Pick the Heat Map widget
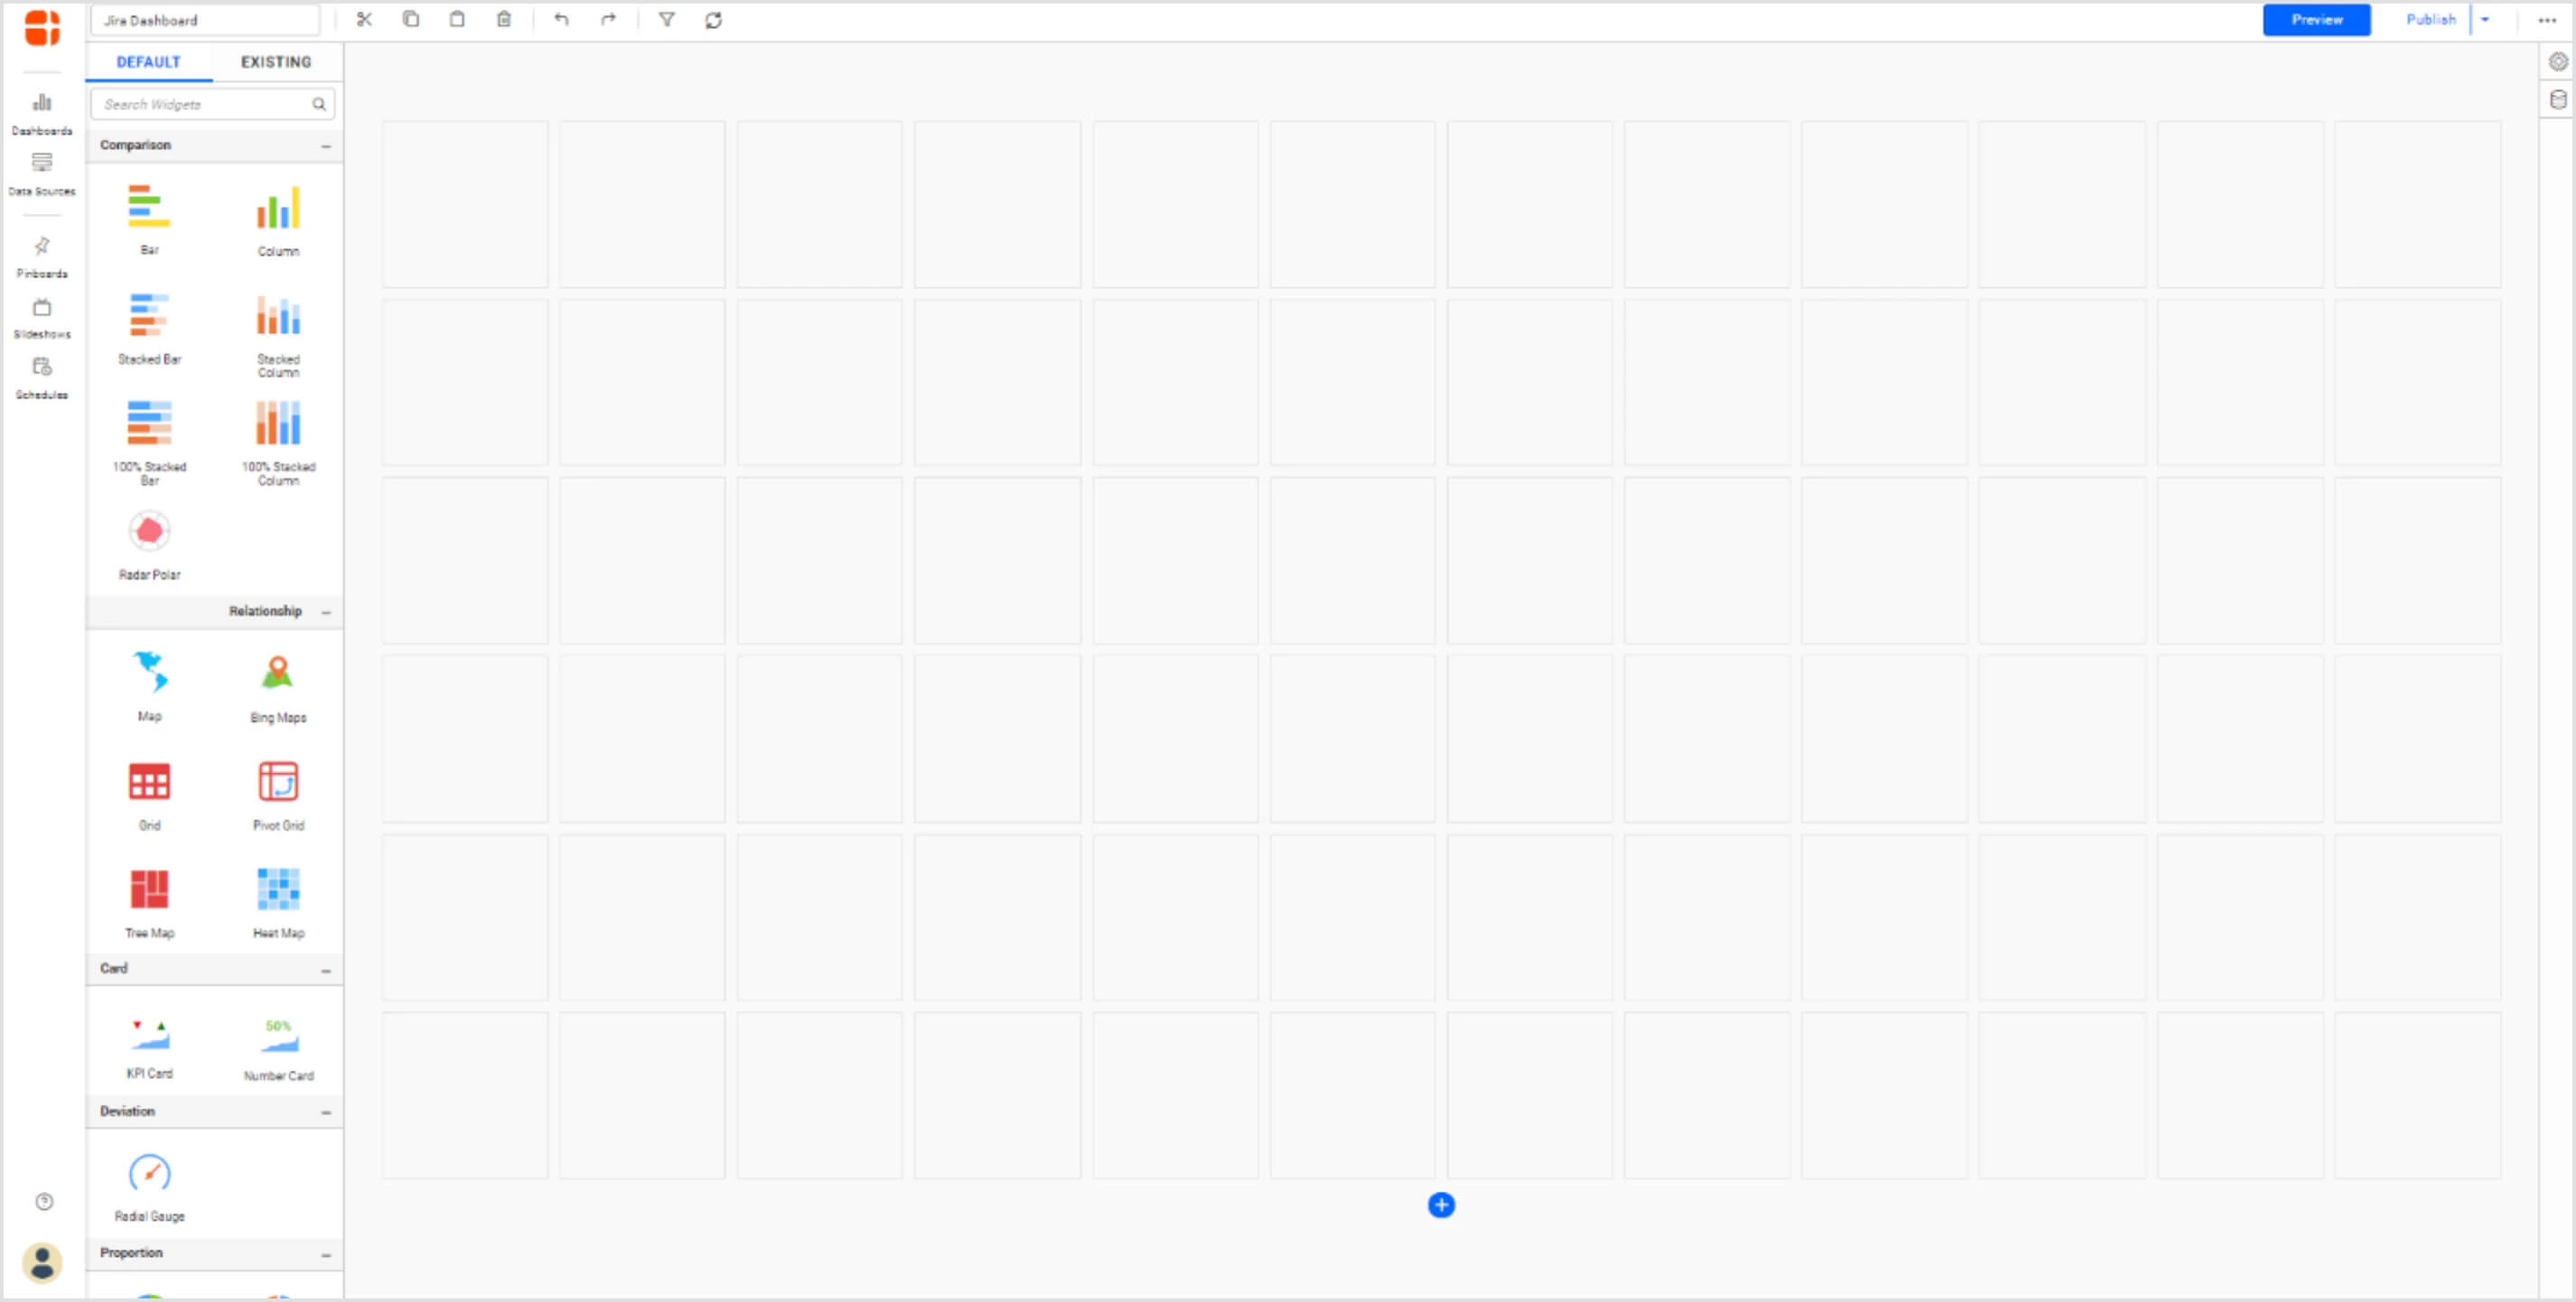Image resolution: width=2576 pixels, height=1302 pixels. pos(278,889)
